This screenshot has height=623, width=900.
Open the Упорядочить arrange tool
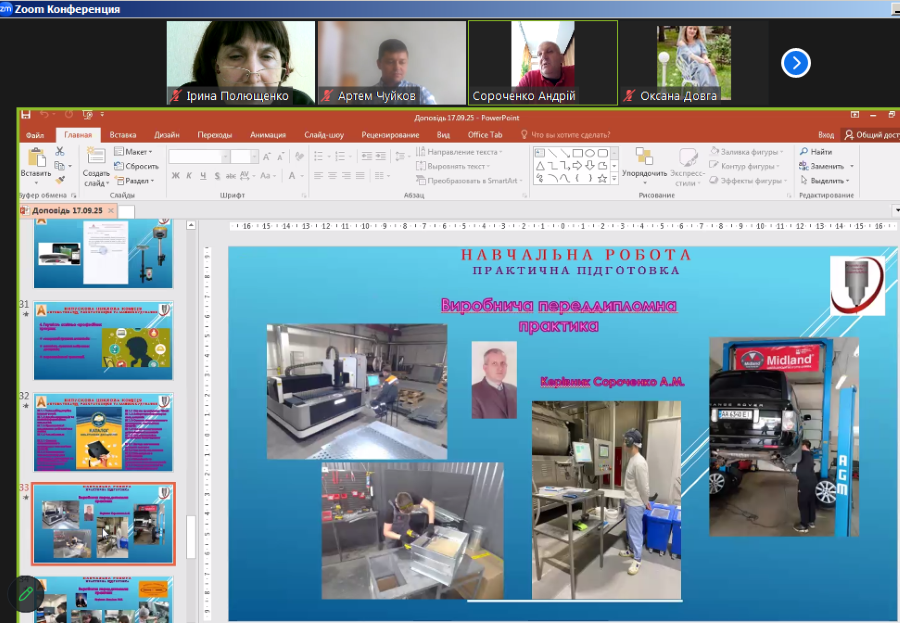pos(643,161)
